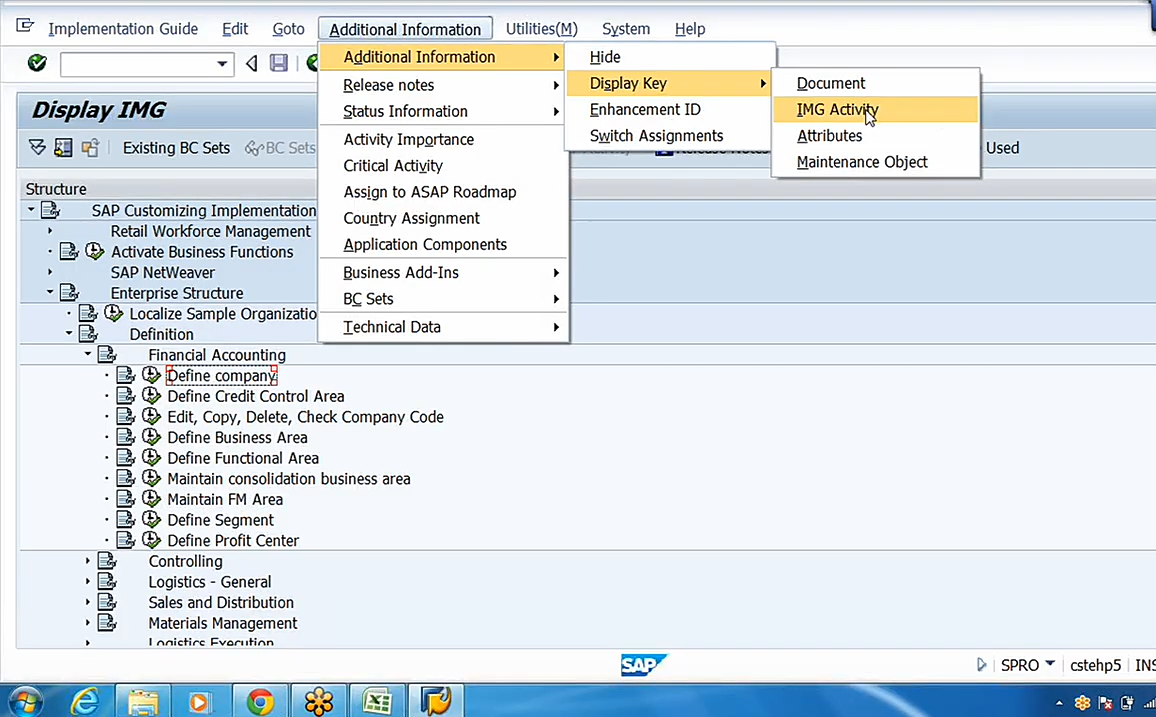Open Technical Data submenu
Viewport: 1156px width, 717px height.
(x=443, y=326)
